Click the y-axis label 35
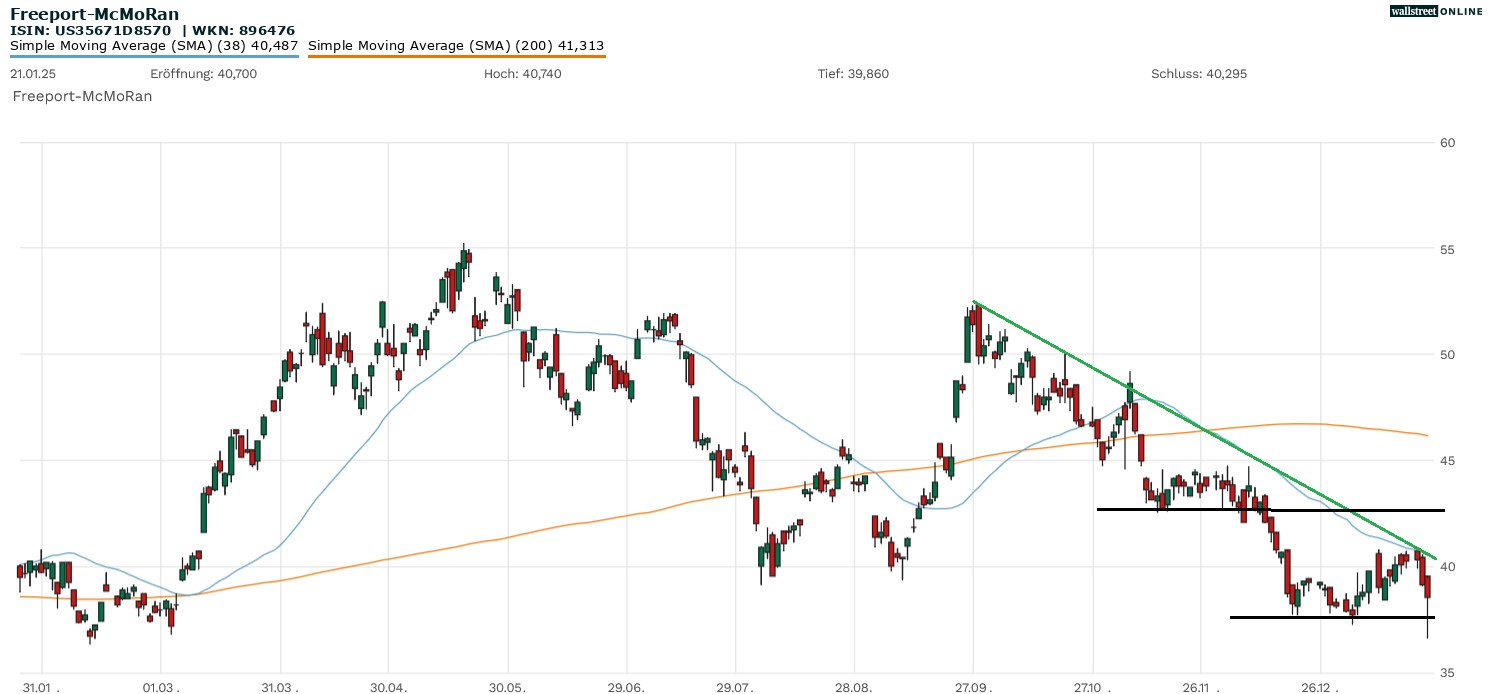 click(1448, 673)
